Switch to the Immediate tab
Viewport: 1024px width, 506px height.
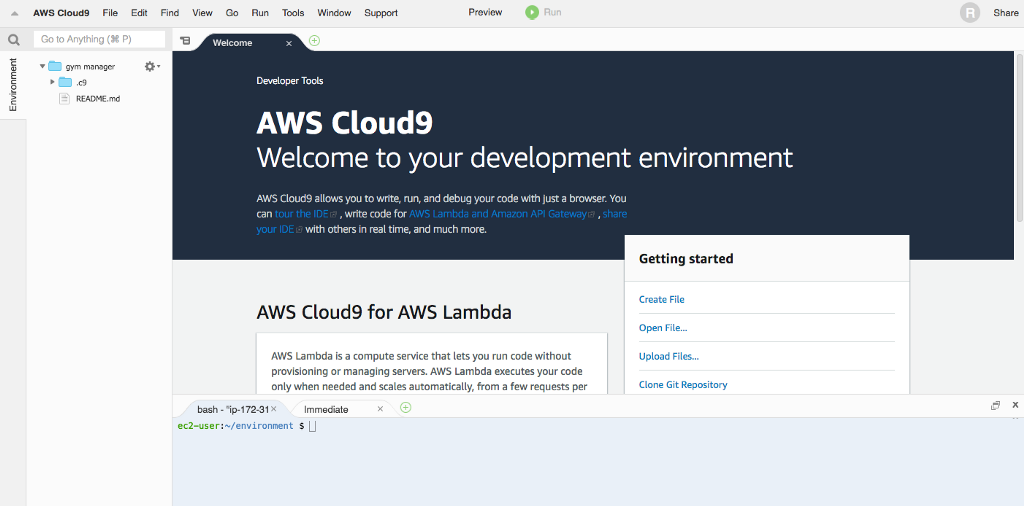pos(326,409)
